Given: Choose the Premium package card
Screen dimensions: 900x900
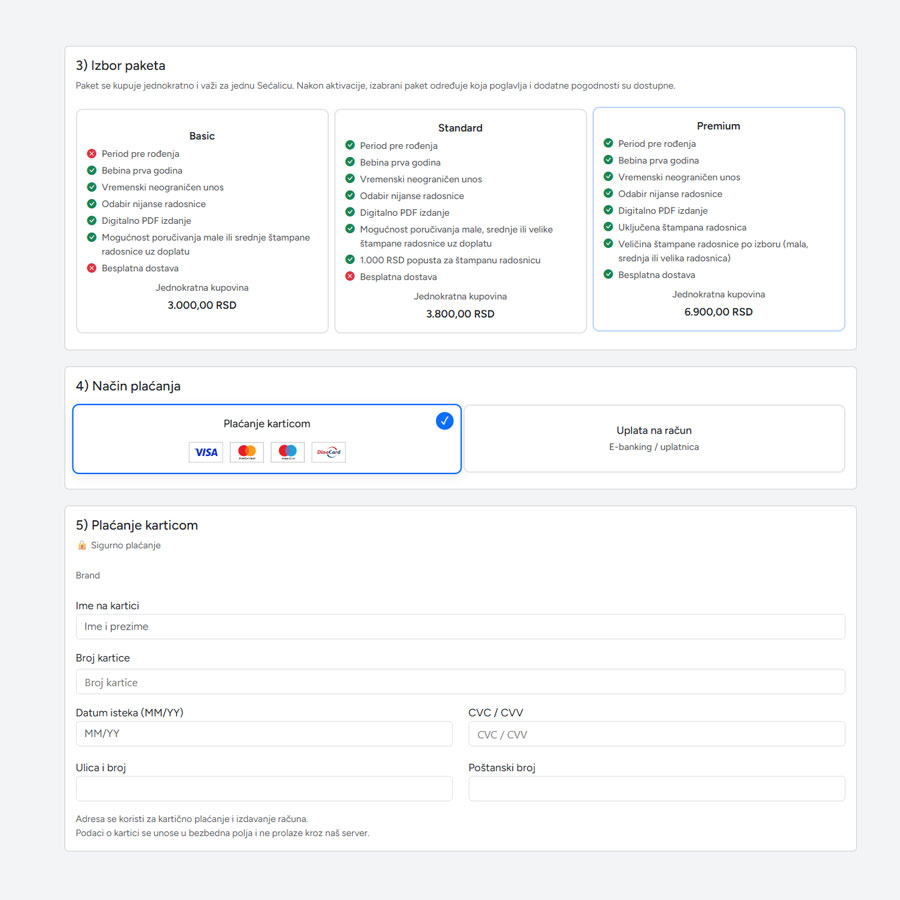Looking at the screenshot, I should [719, 219].
